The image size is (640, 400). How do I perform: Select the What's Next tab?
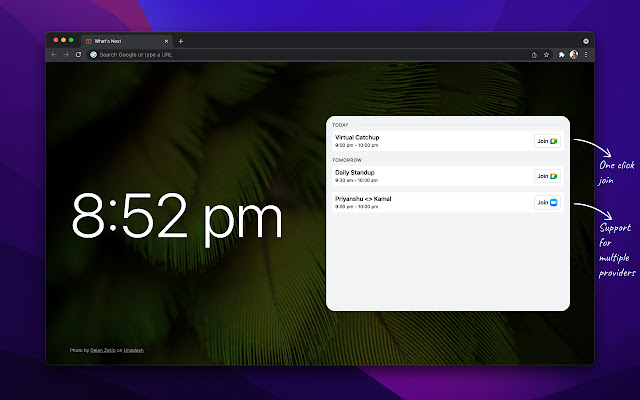coord(125,41)
